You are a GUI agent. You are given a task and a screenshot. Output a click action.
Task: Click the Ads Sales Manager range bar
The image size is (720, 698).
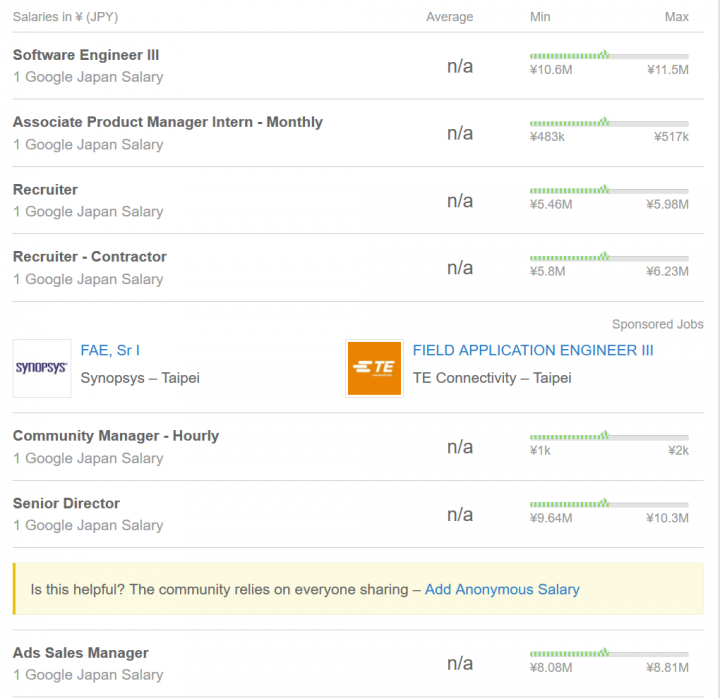tap(609, 653)
